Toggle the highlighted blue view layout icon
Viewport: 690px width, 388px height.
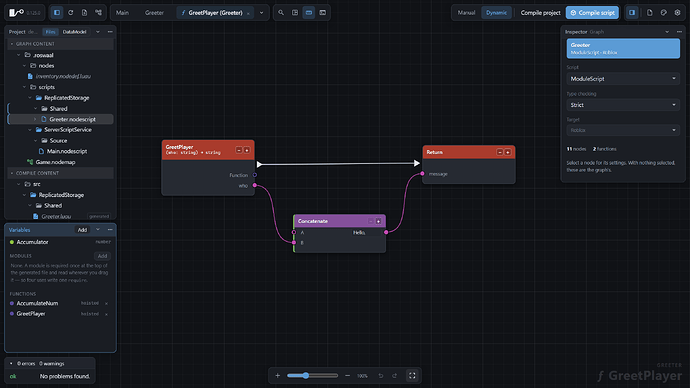[309, 13]
